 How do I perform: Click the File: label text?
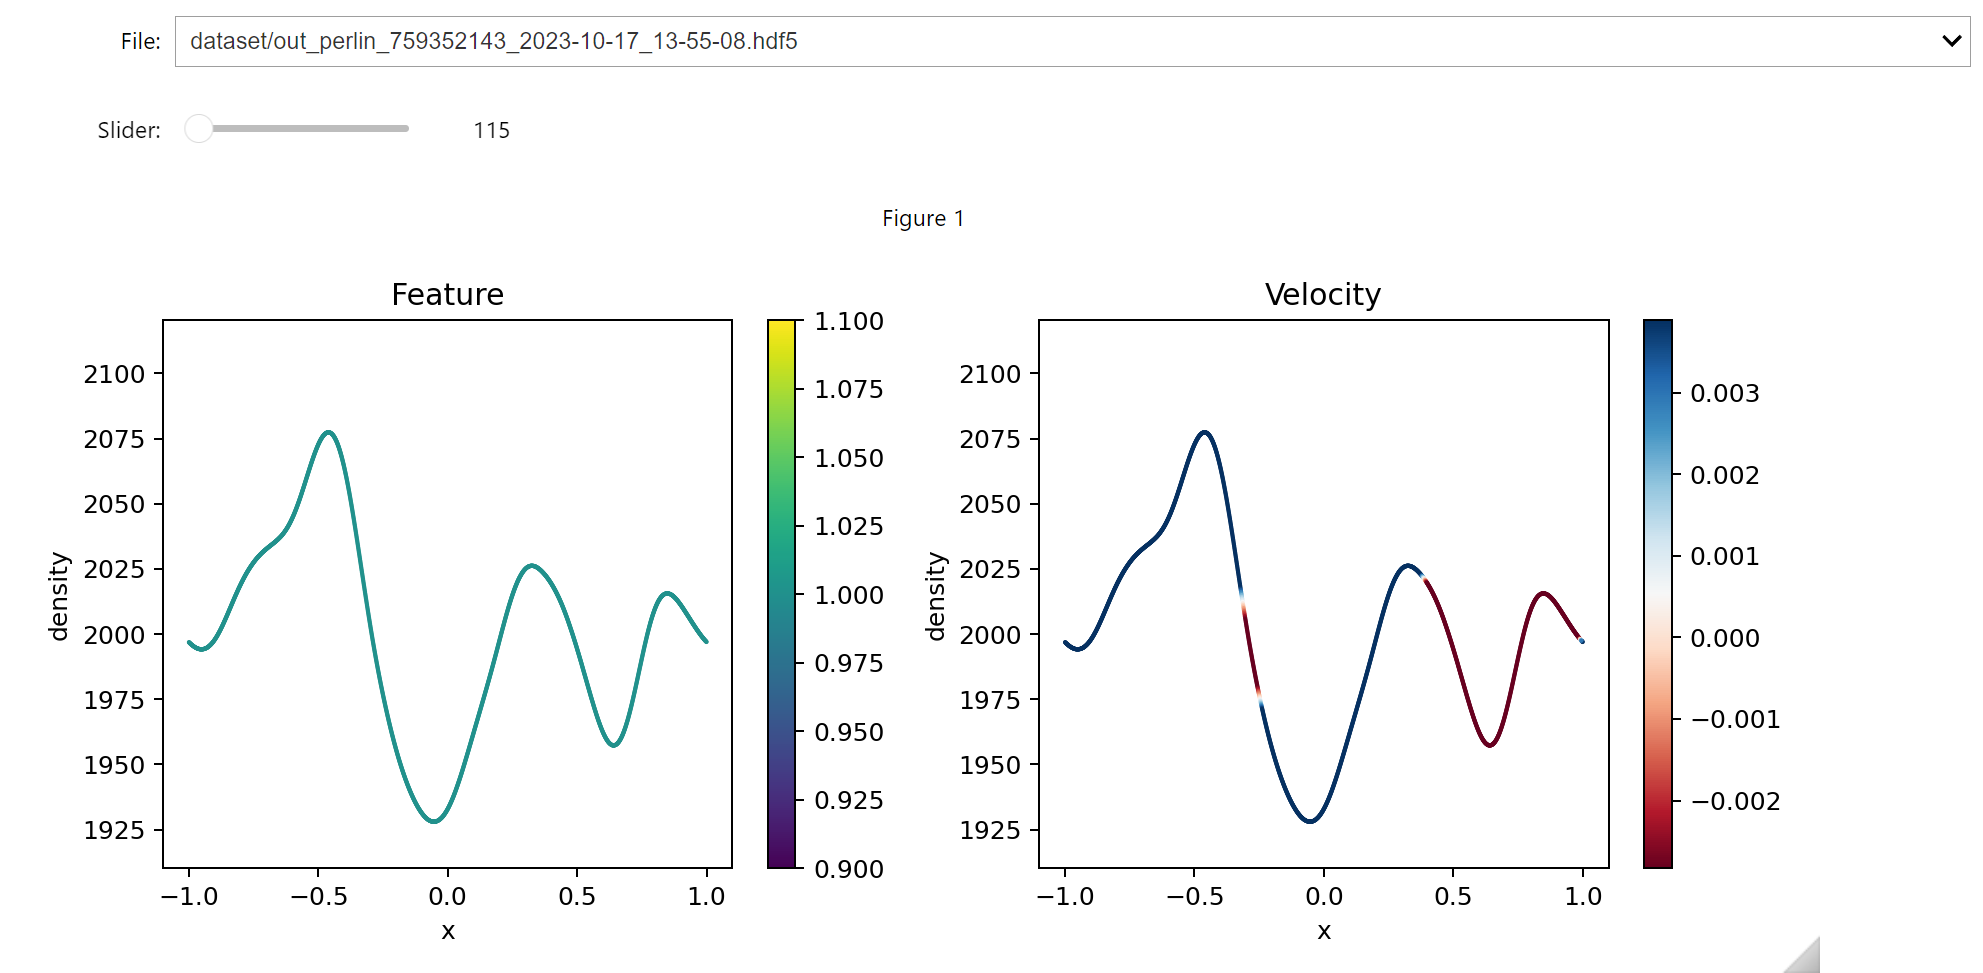pyautogui.click(x=140, y=41)
